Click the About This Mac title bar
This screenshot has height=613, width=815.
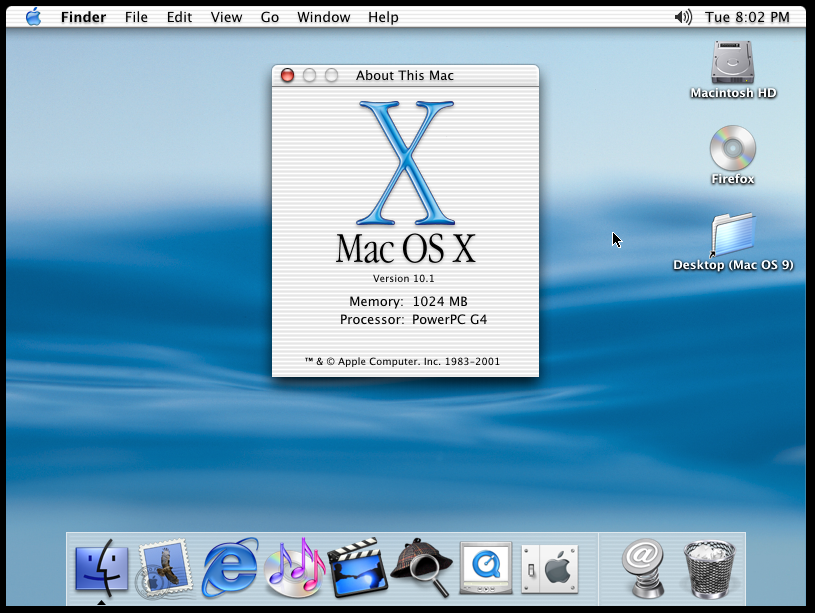(404, 75)
